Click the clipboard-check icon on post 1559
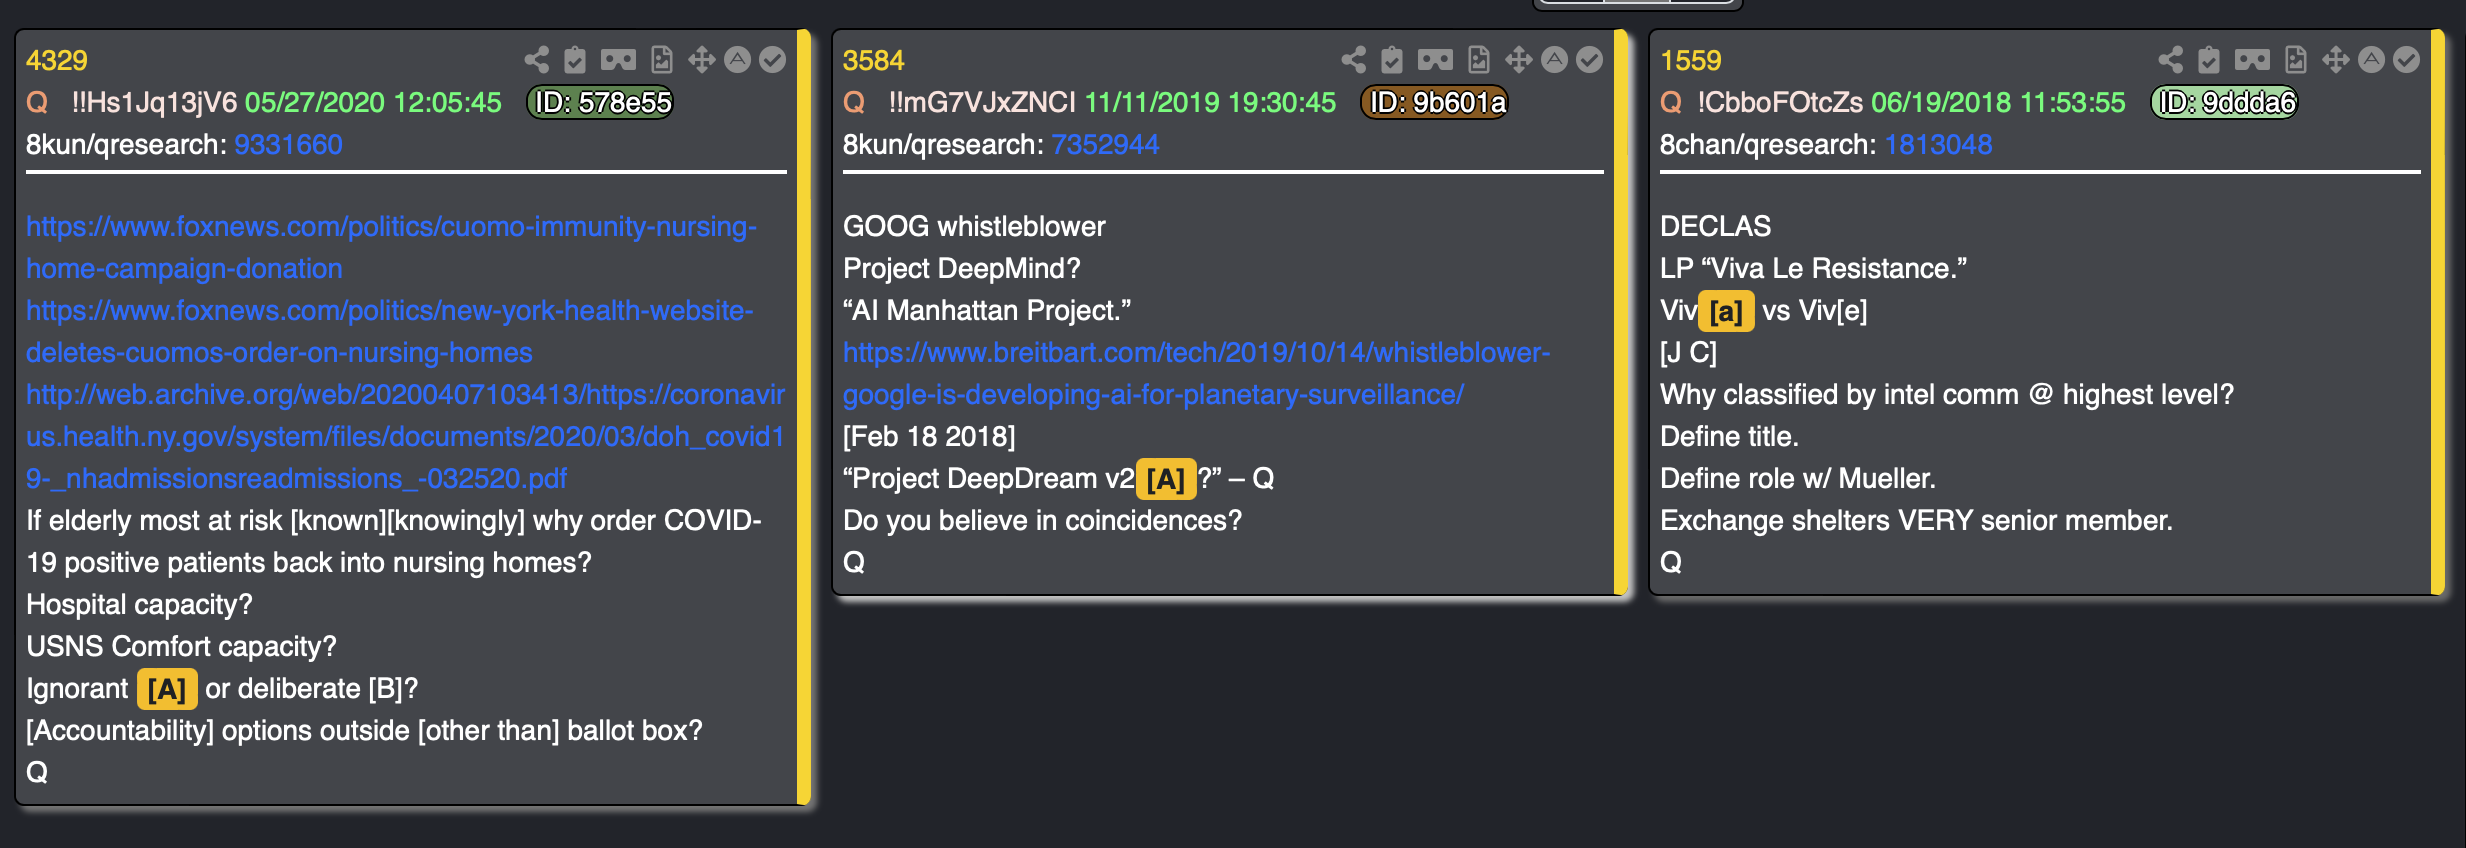Viewport: 2466px width, 848px height. pyautogui.click(x=2209, y=60)
